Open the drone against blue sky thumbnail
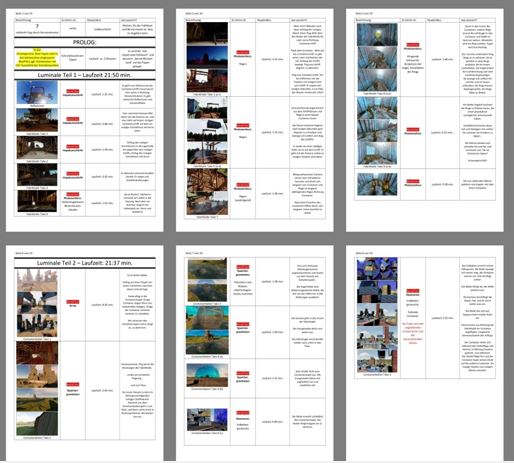Image resolution: width=514 pixels, height=463 pixels. point(37,93)
